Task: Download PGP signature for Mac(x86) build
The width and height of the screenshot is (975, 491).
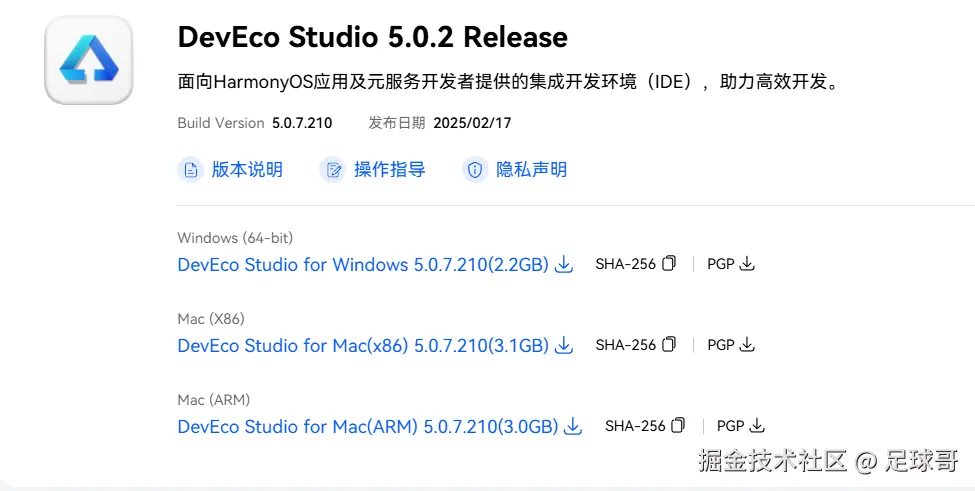Action: point(747,344)
